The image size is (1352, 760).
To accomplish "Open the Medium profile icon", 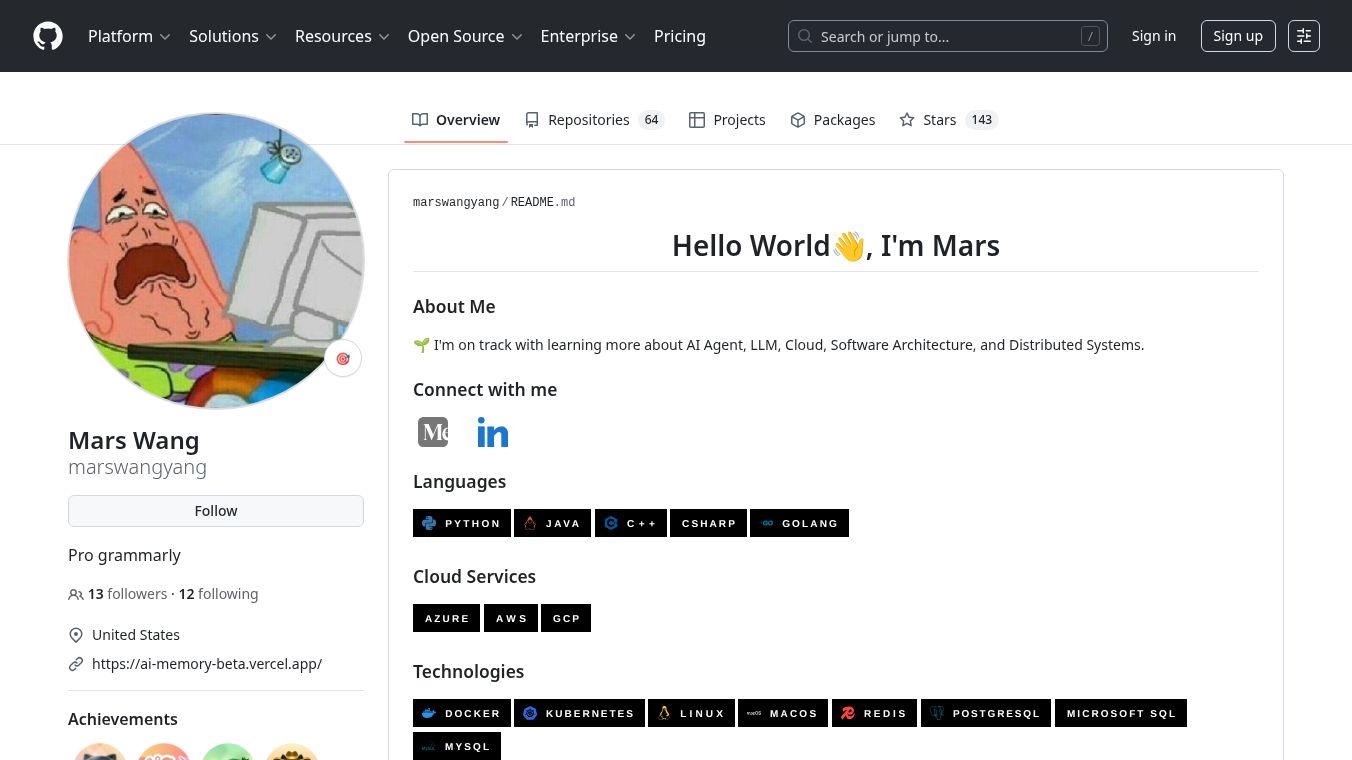I will [433, 432].
